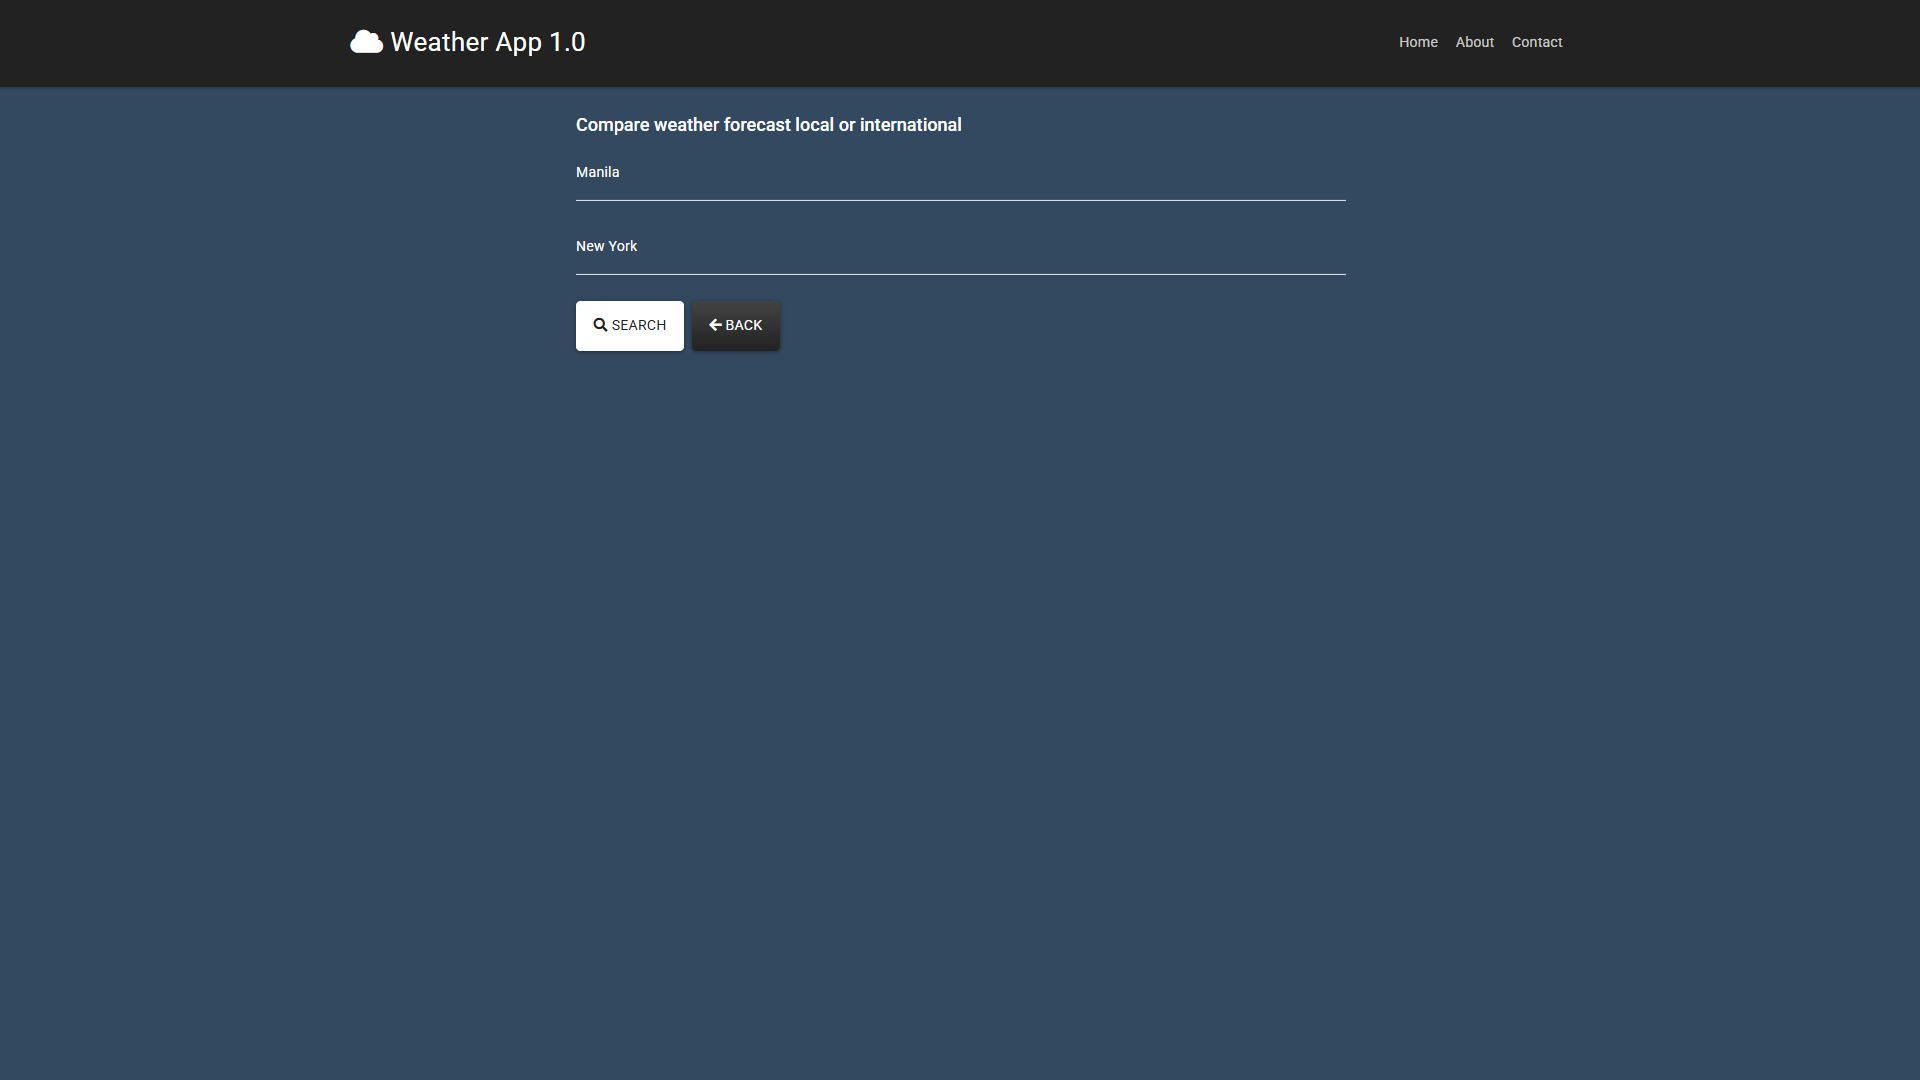Click the underline beneath New York field
The height and width of the screenshot is (1080, 1920).
(960, 274)
